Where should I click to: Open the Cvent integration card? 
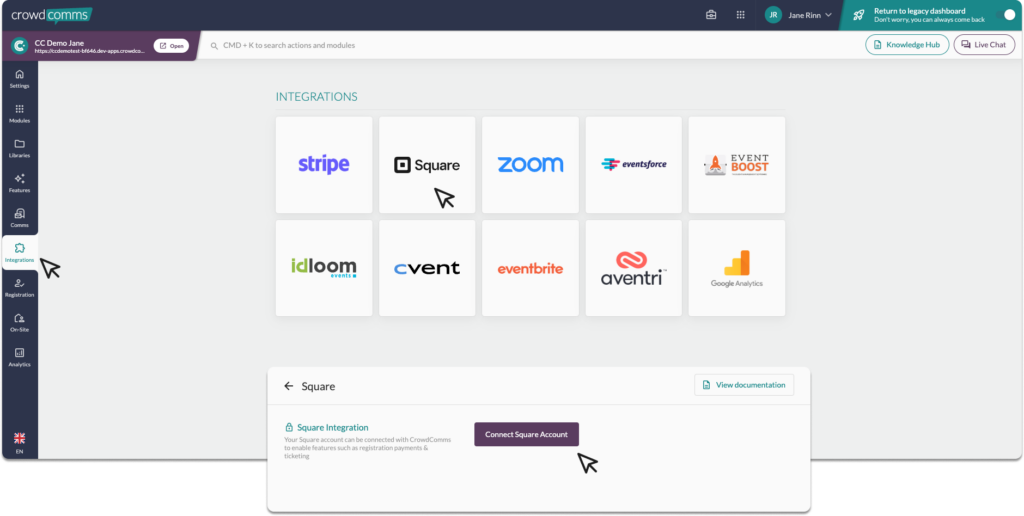[x=427, y=268]
